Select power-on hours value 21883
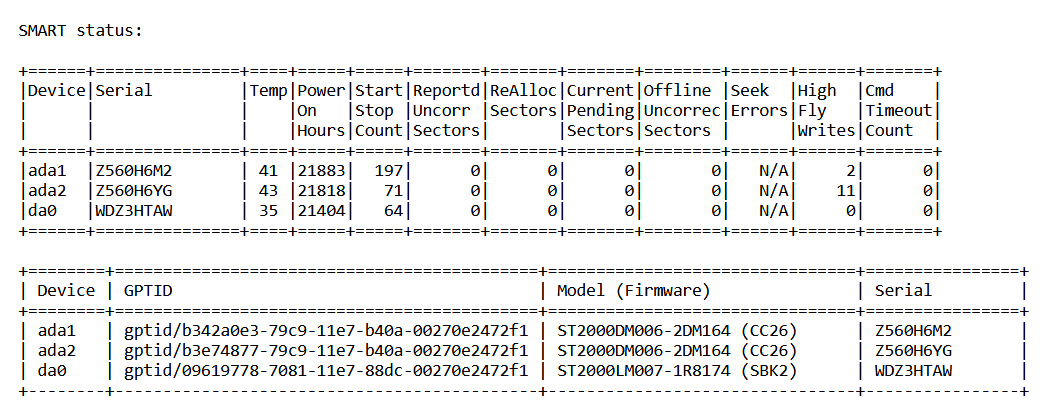 tap(321, 170)
